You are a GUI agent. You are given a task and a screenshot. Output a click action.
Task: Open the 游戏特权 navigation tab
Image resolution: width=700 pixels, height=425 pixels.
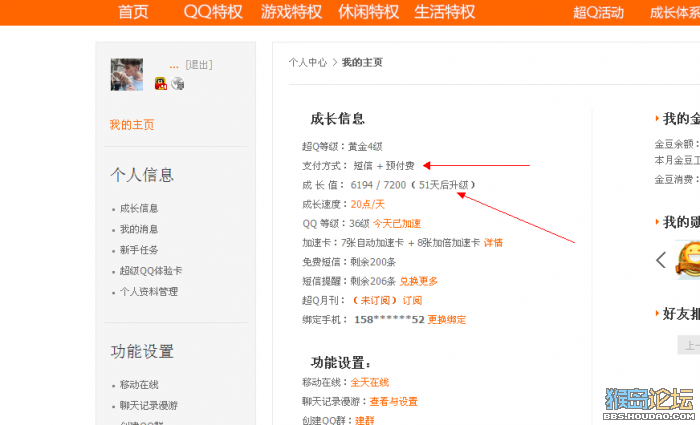(291, 12)
